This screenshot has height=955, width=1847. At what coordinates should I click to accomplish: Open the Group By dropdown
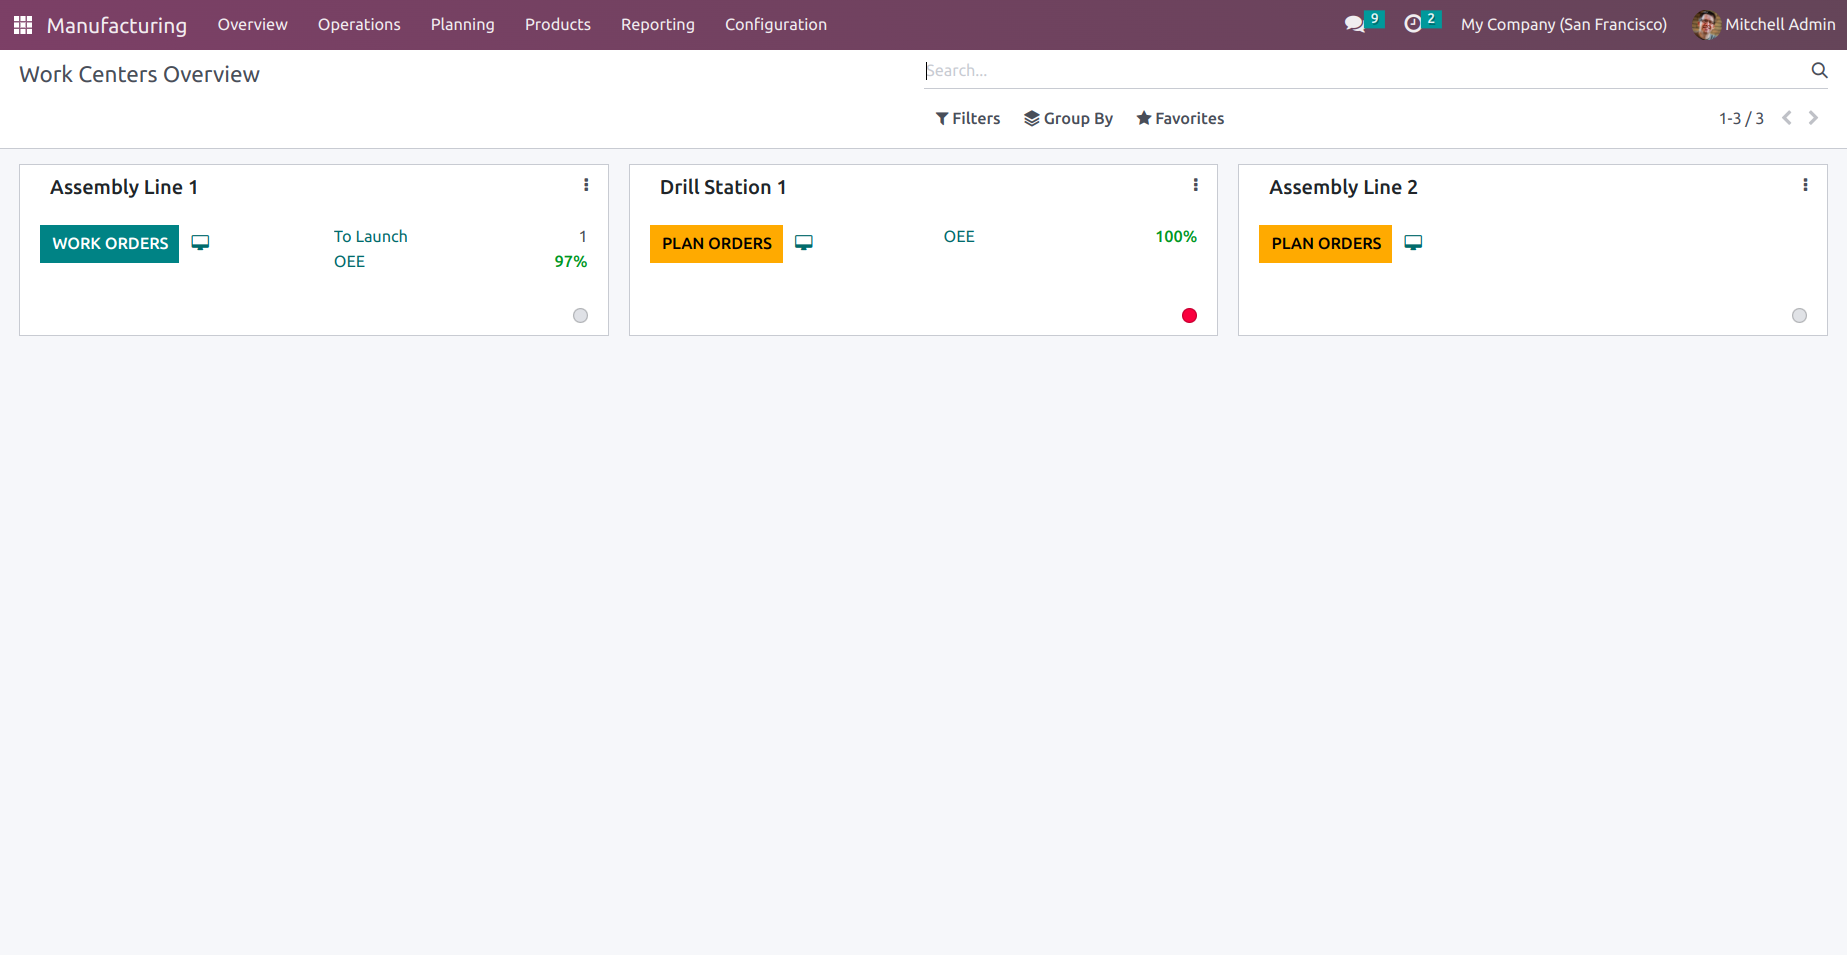tap(1068, 118)
